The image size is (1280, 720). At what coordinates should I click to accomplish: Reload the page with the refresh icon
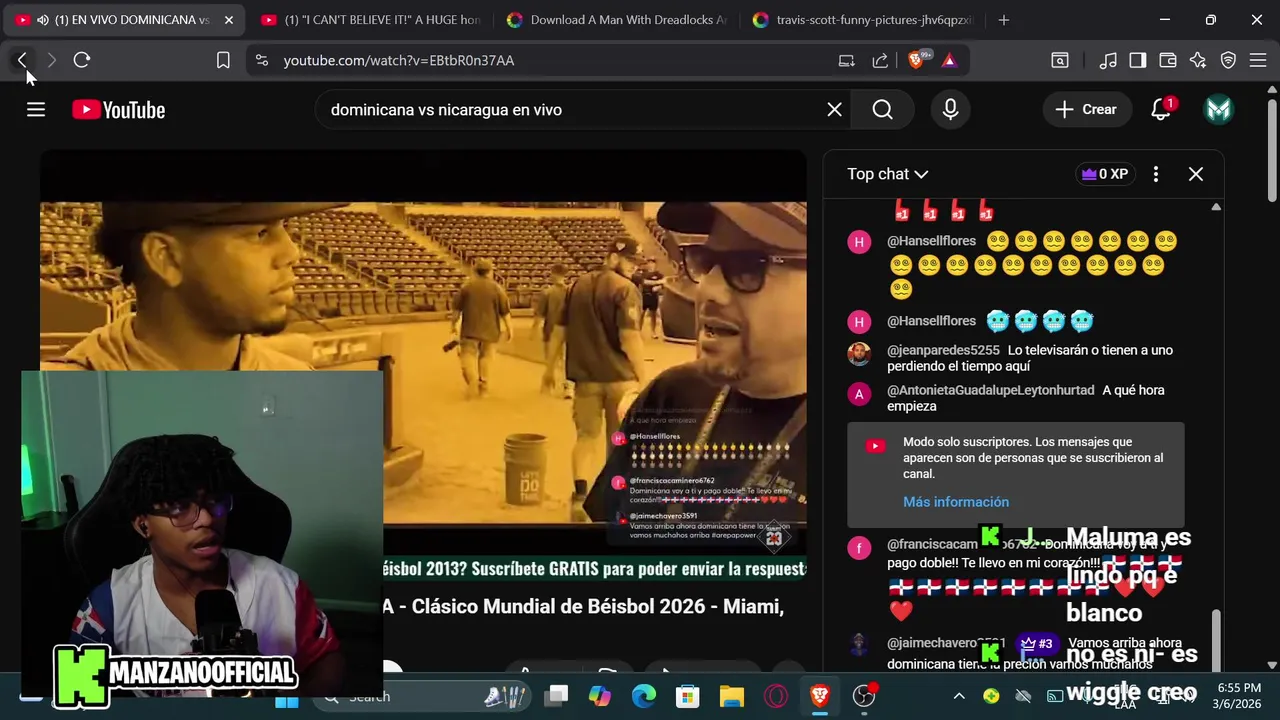tap(82, 60)
